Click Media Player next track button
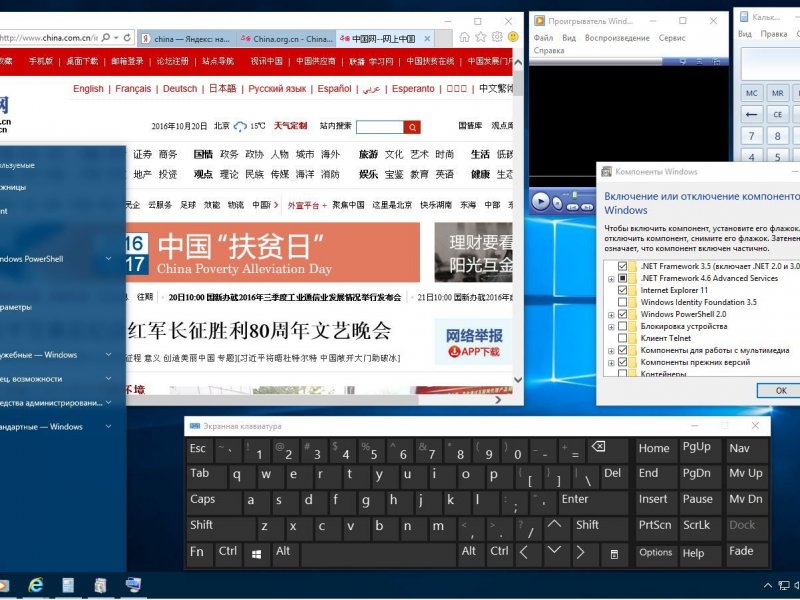This screenshot has height=600, width=800. (588, 207)
